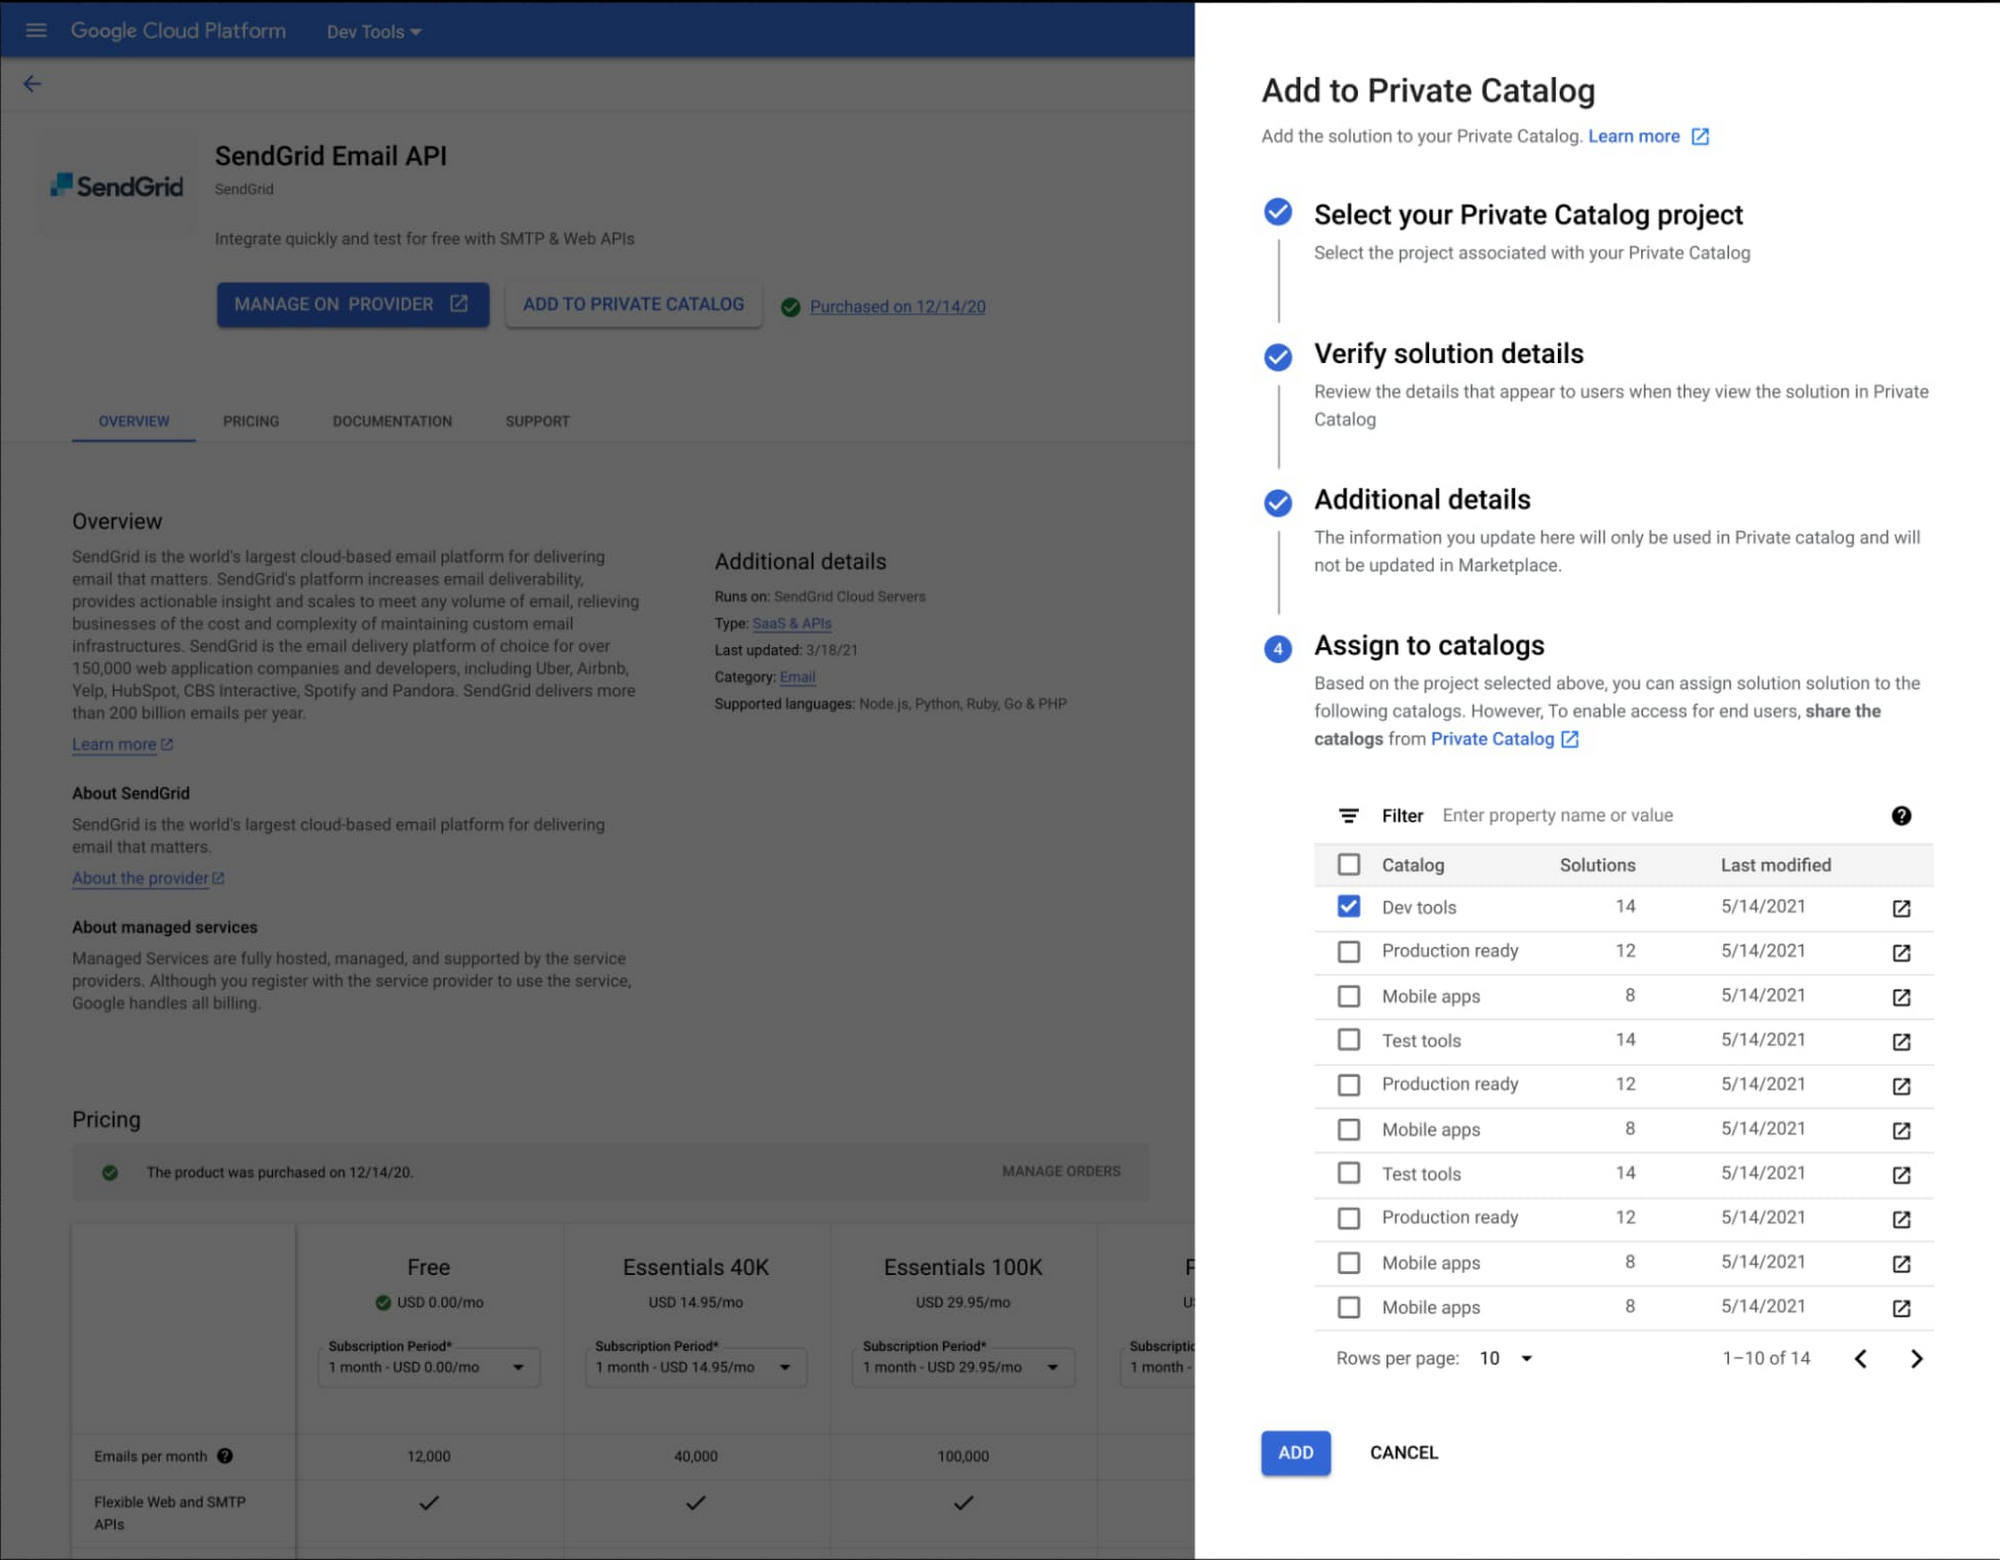
Task: Click green check beside Purchased on 12/14/20
Action: tap(790, 307)
